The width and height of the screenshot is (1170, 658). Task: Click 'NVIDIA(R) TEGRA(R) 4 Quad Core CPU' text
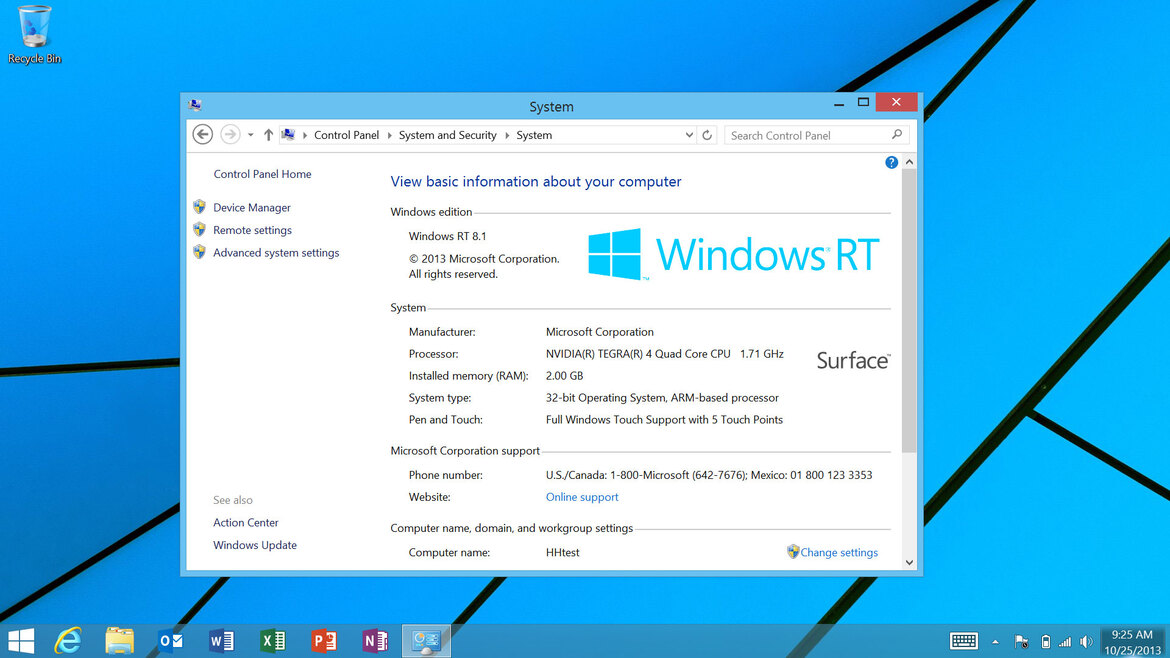click(x=638, y=354)
